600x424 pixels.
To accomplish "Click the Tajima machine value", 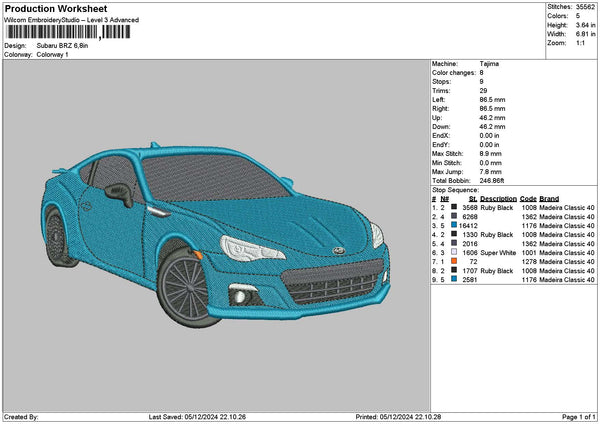I will pyautogui.click(x=490, y=64).
